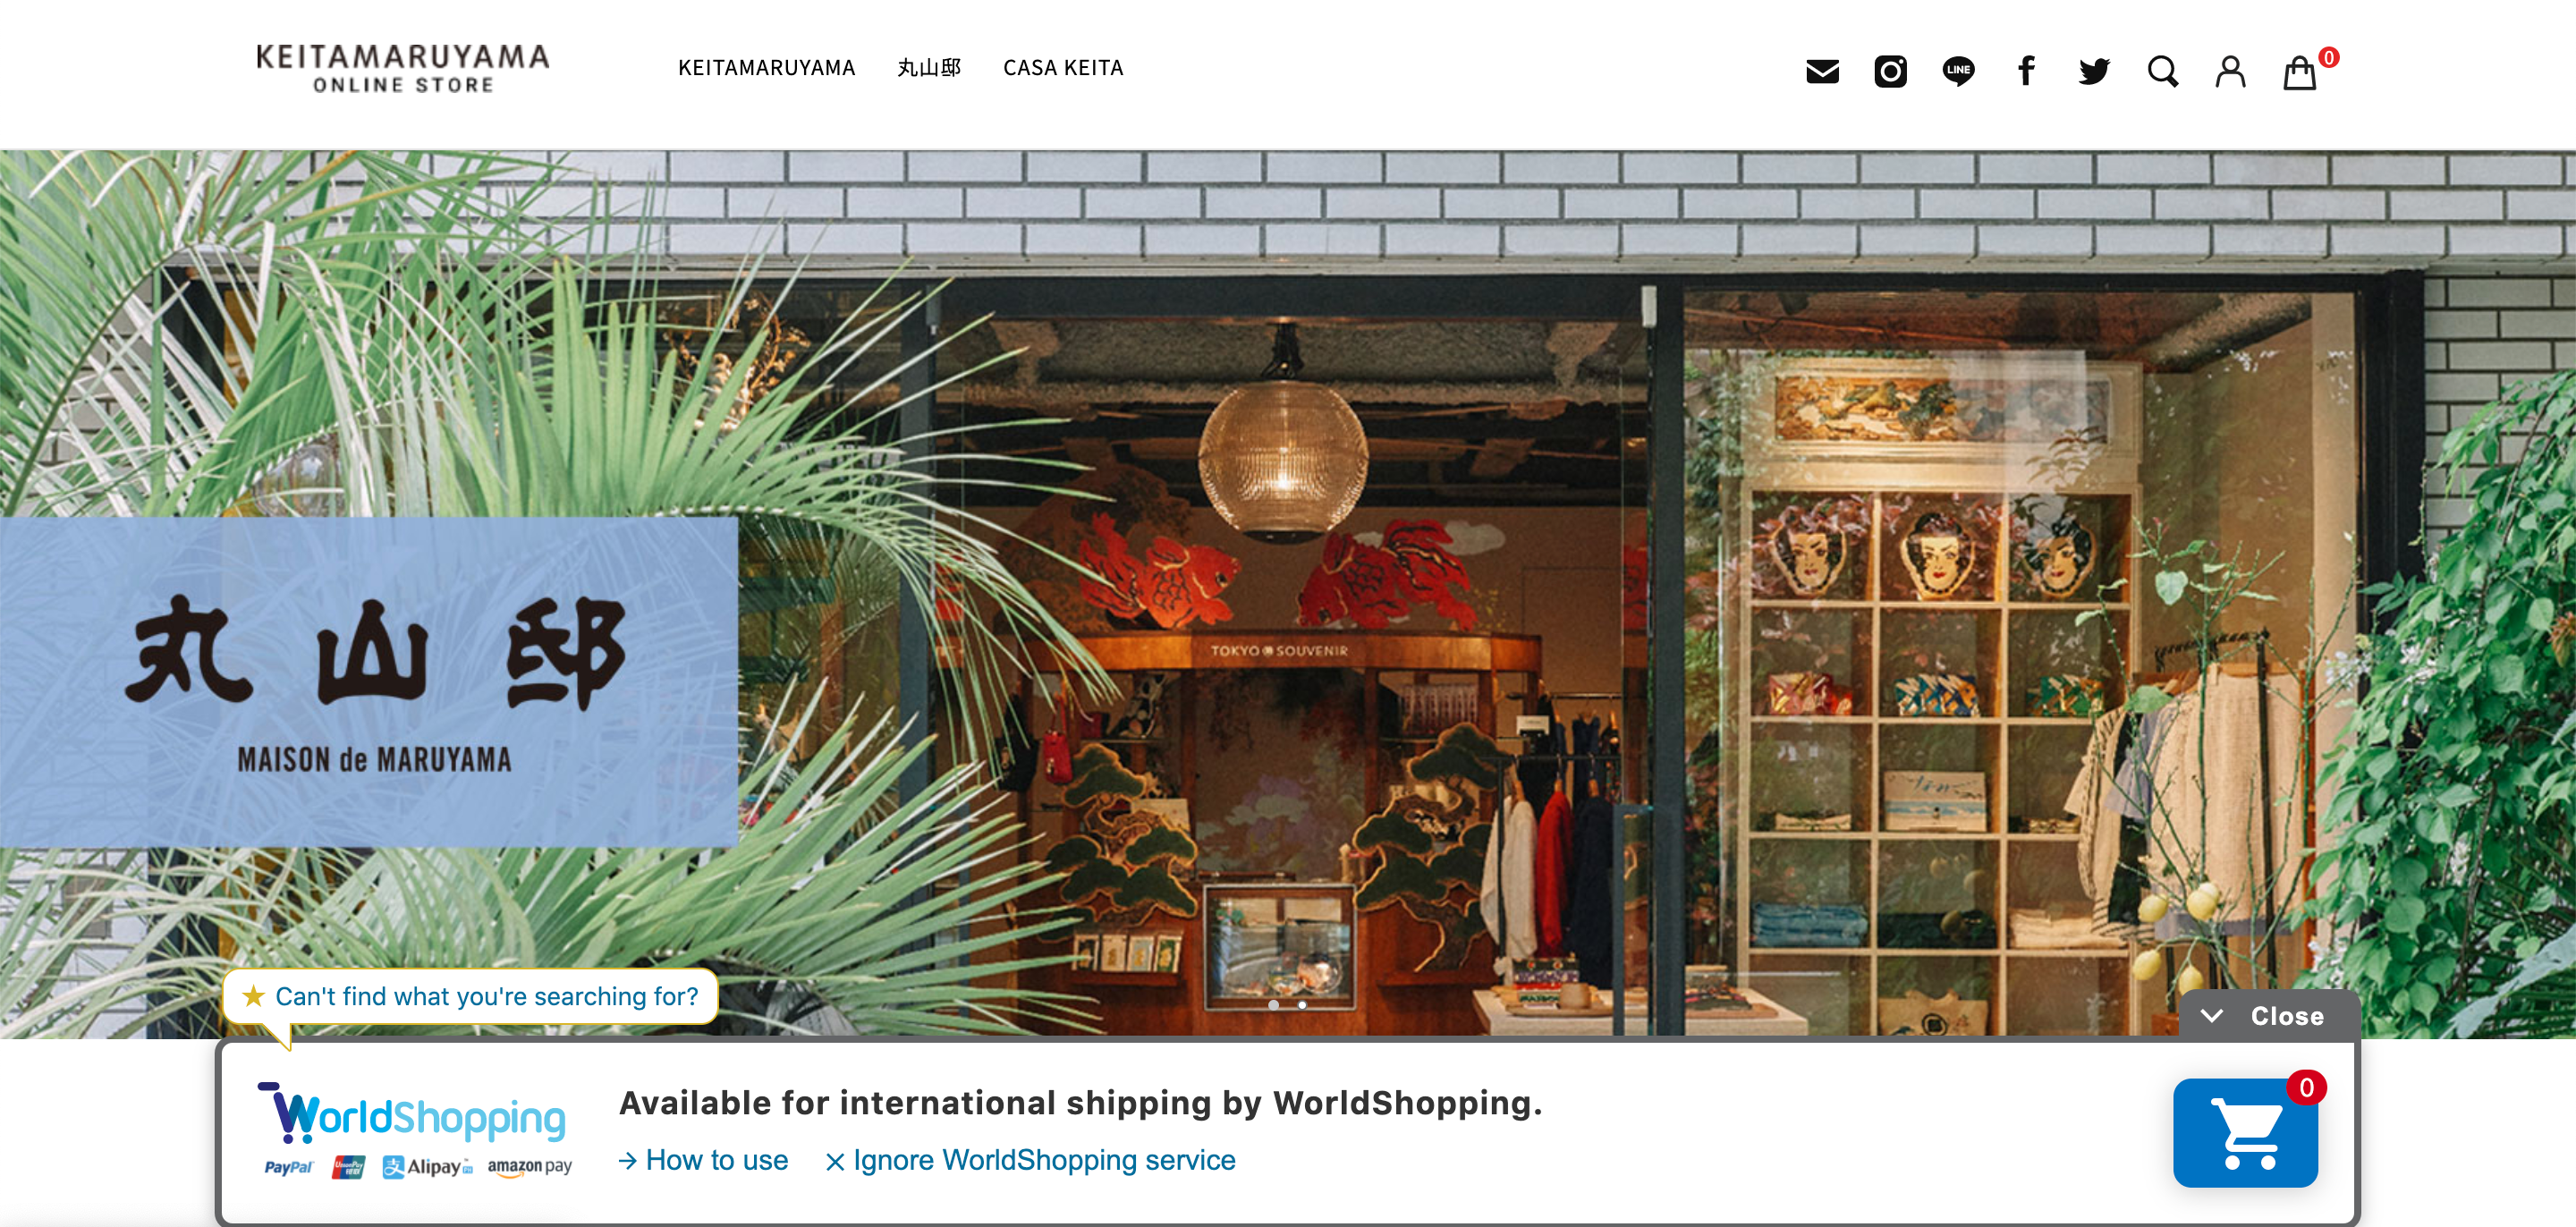Image resolution: width=2576 pixels, height=1227 pixels.
Task: Follow the How to use link
Action: pyautogui.click(x=704, y=1160)
